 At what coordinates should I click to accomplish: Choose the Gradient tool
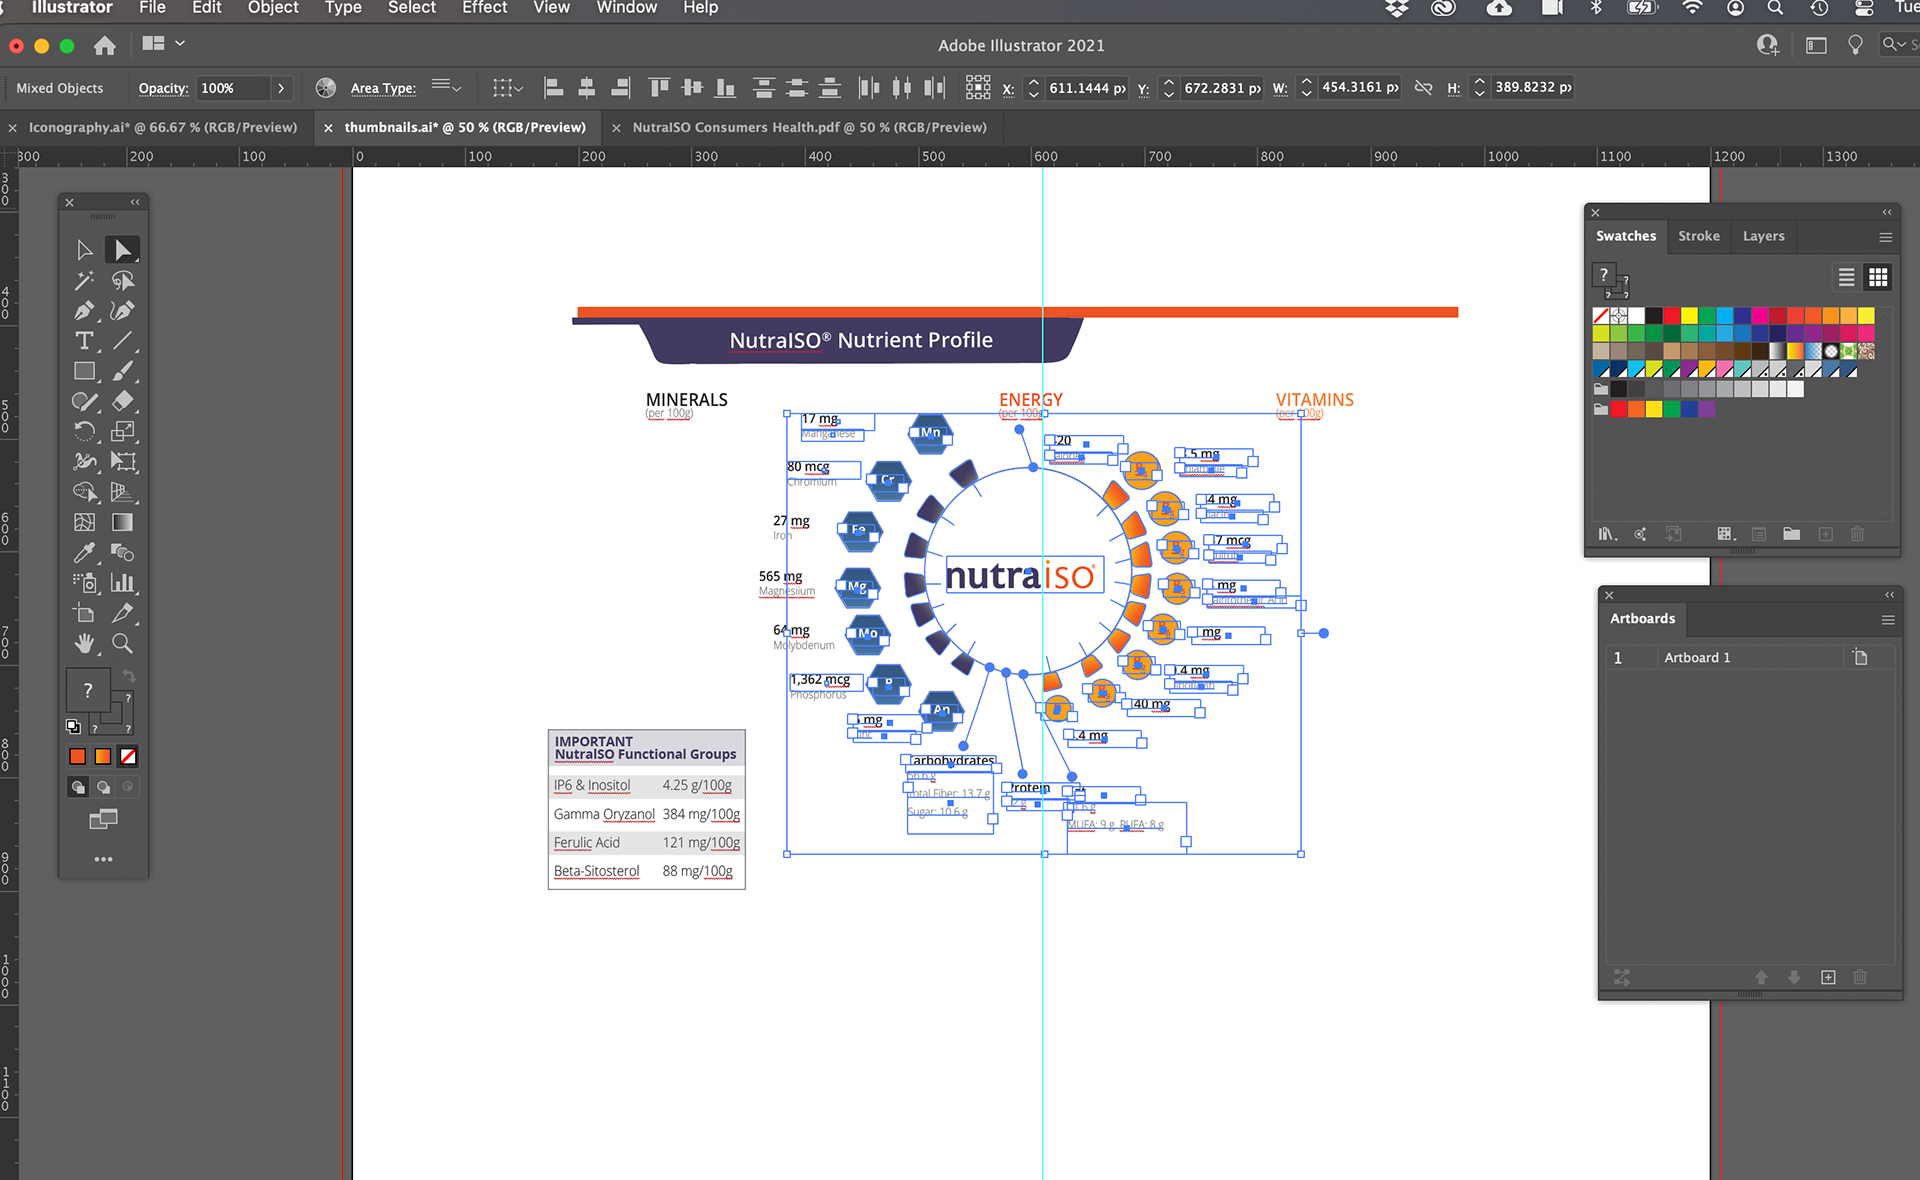click(x=123, y=522)
